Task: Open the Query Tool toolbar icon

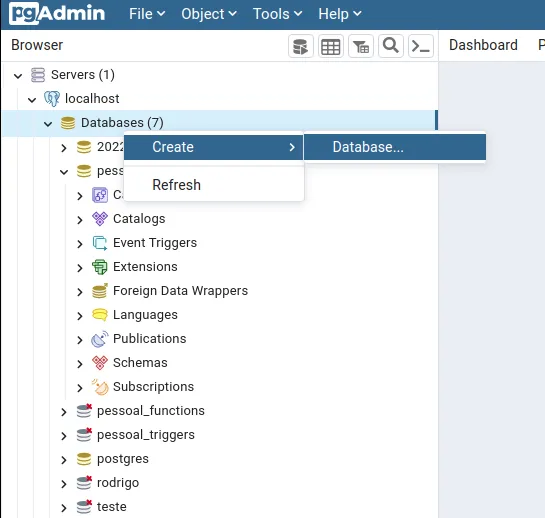Action: pos(301,46)
